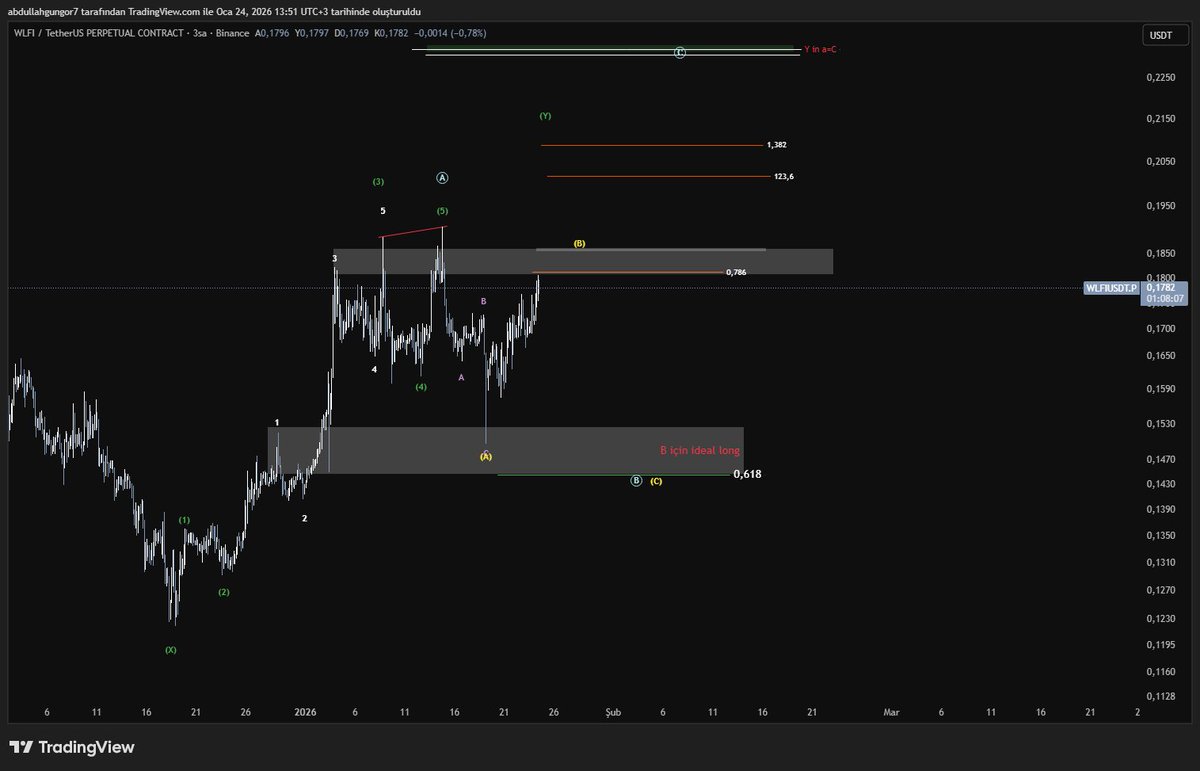Click the 0,1590 price axis label

[1160, 389]
